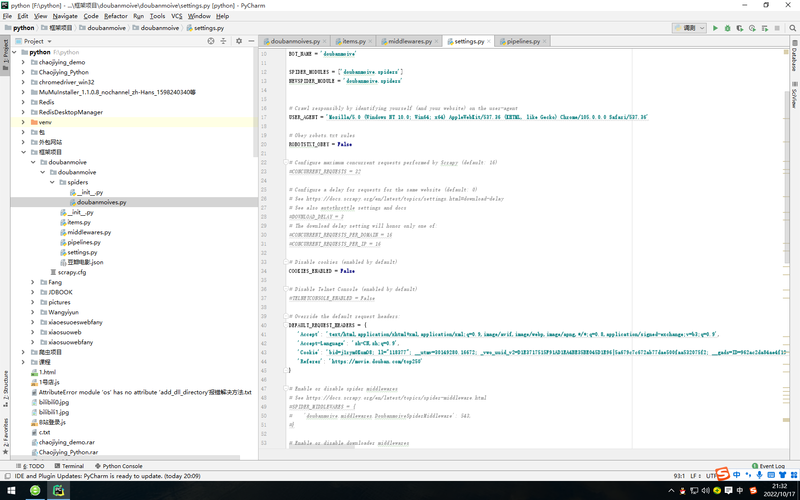Open the VCS menu
The image size is (800, 500).
click(177, 16)
